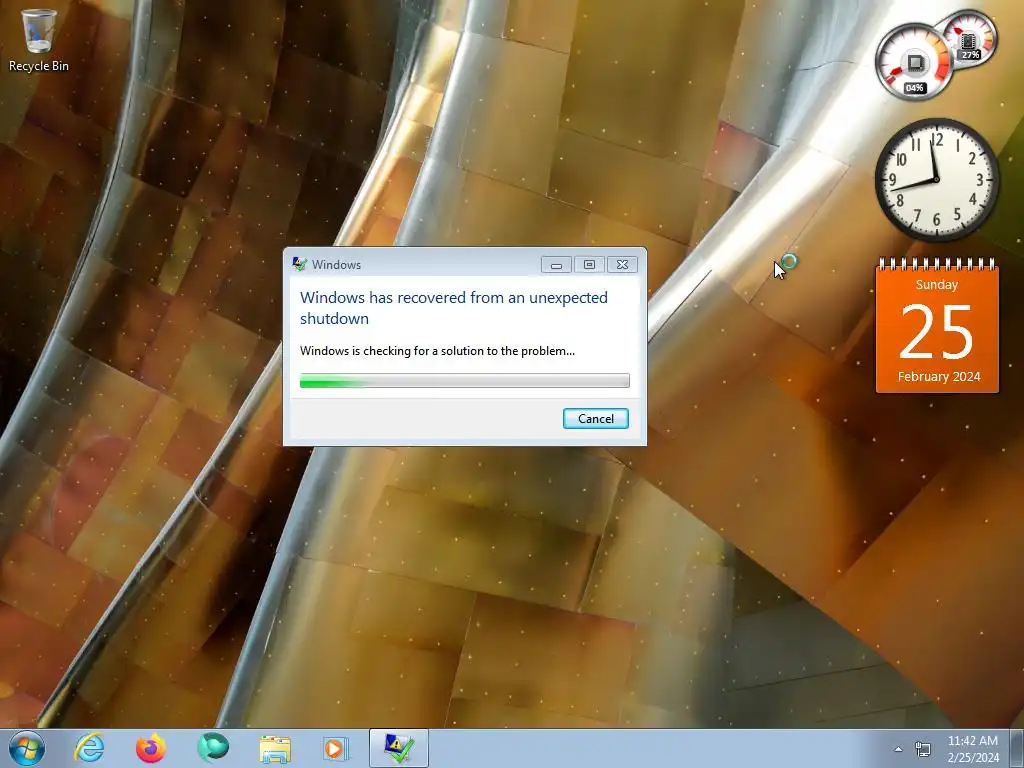
Task: Click the 'checking for a solution' message text
Action: (x=438, y=351)
